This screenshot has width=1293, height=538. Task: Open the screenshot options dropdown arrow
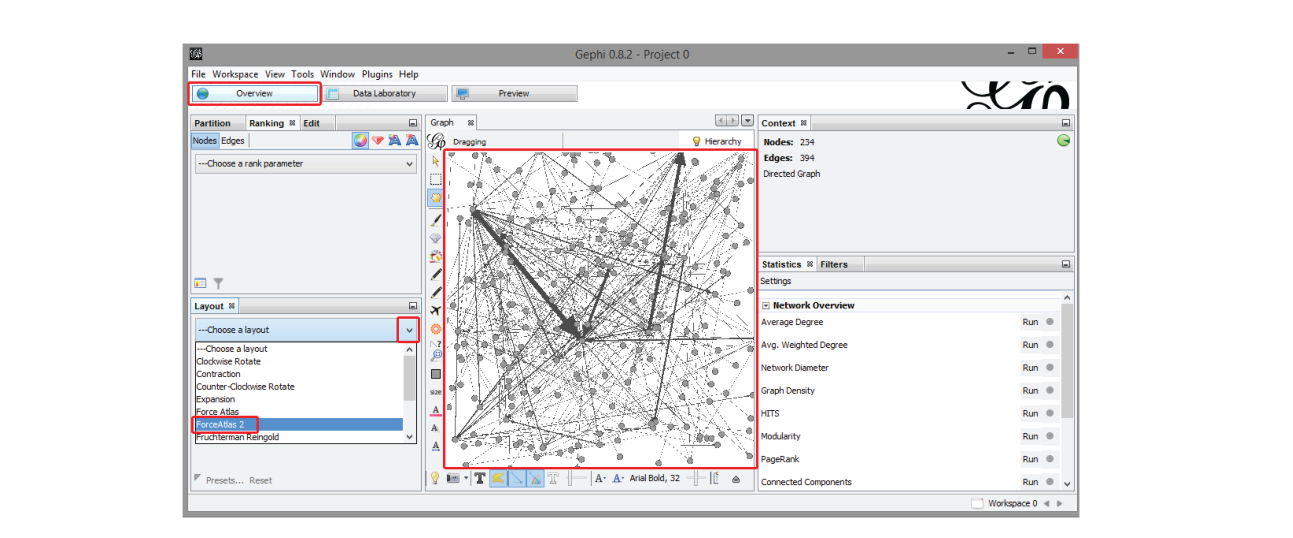coord(466,479)
